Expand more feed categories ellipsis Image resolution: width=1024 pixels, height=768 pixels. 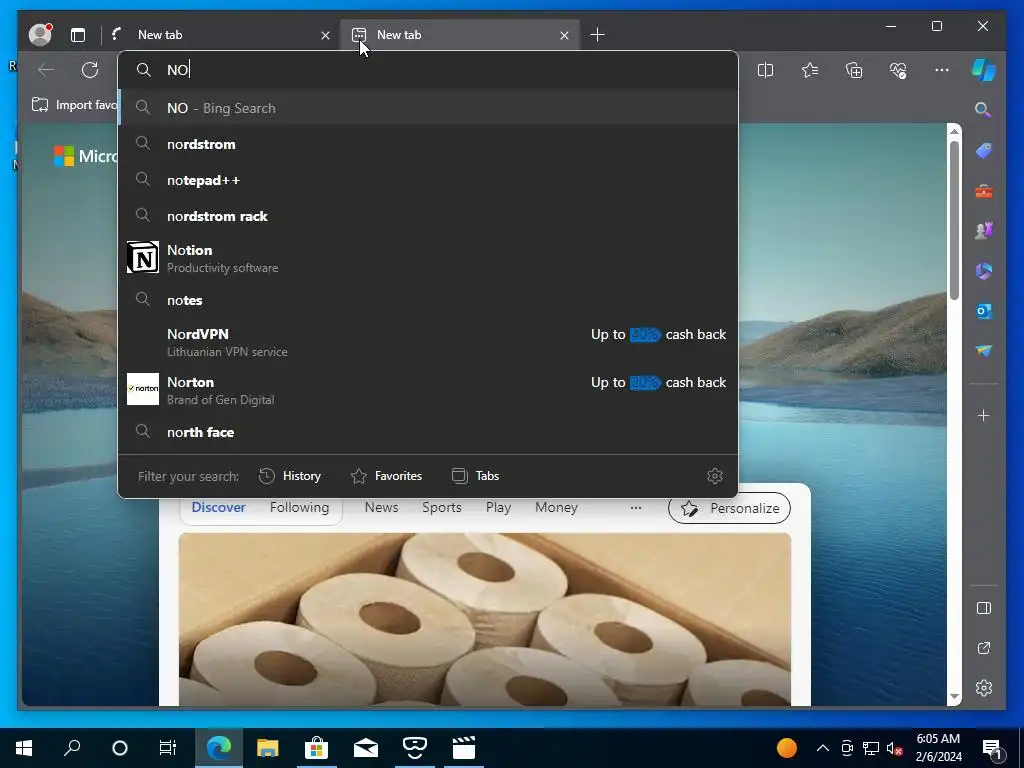coord(635,507)
